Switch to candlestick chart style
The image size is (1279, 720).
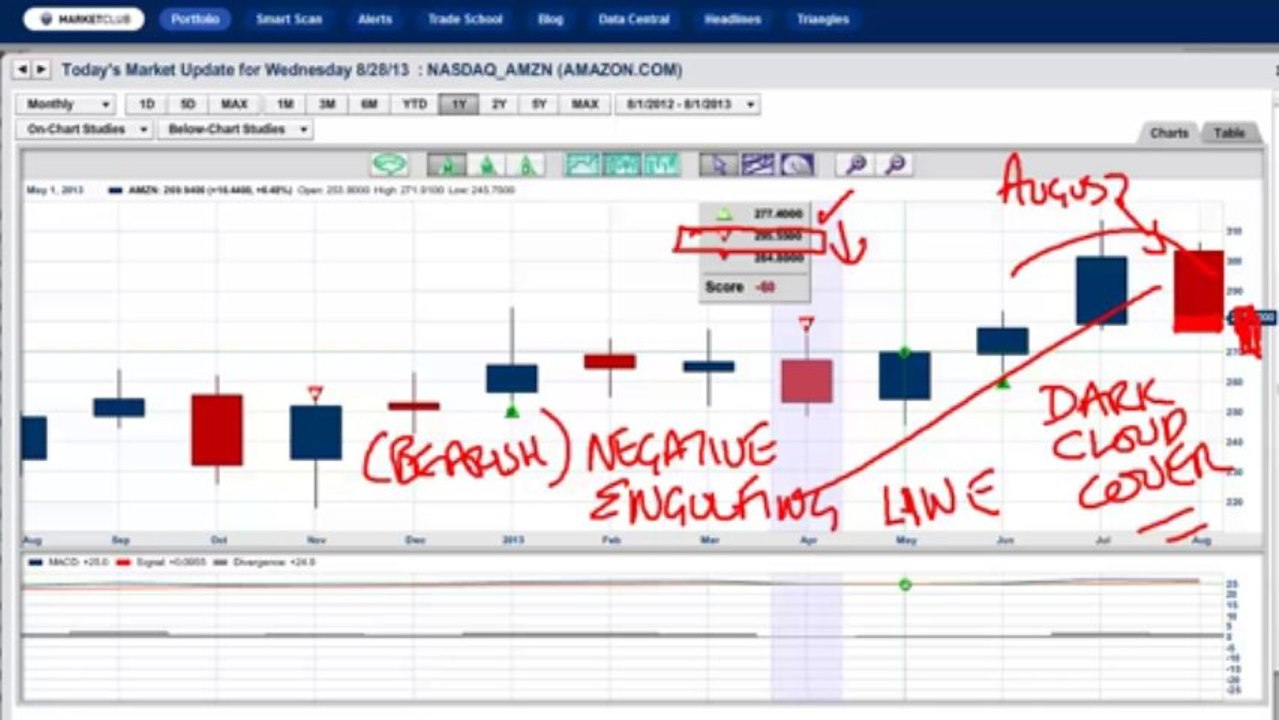[622, 165]
